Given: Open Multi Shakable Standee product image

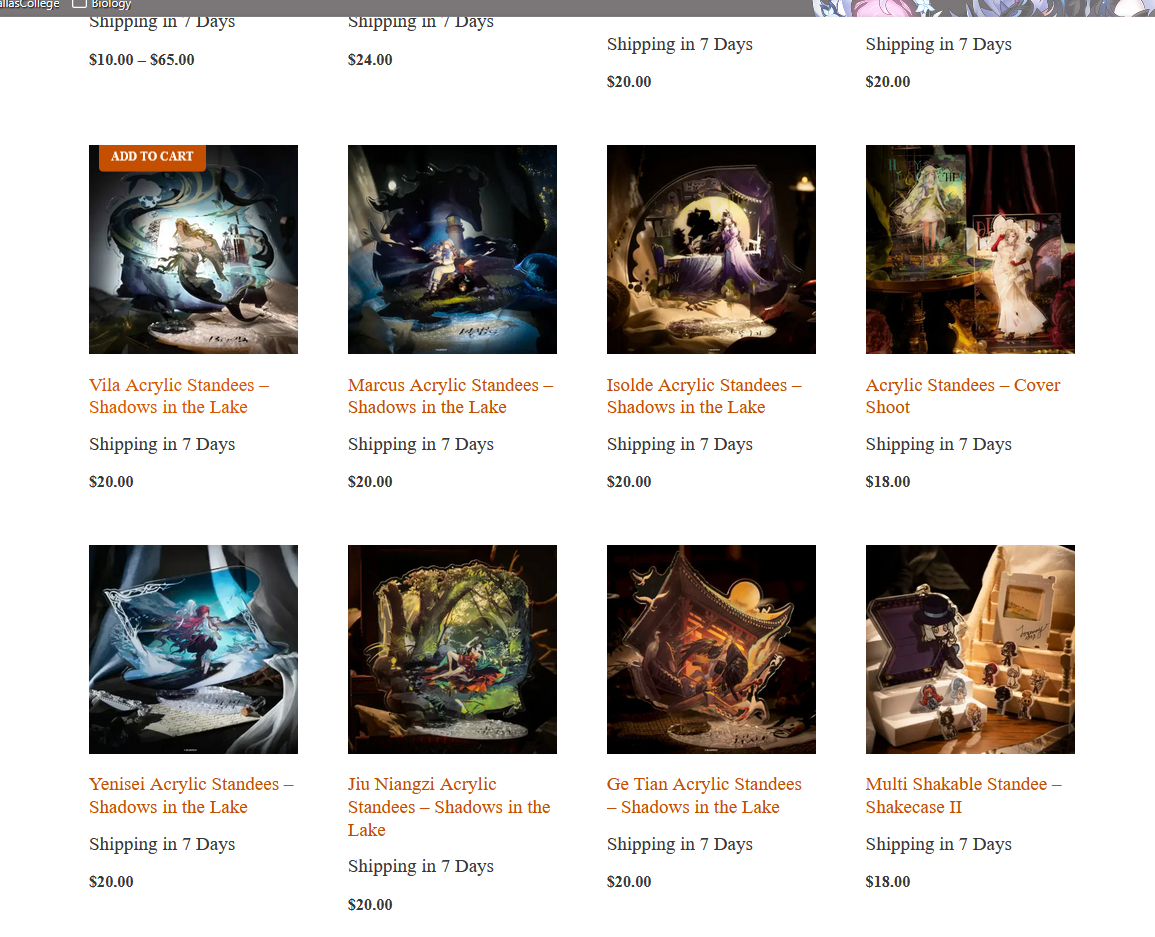Looking at the screenshot, I should pos(970,649).
